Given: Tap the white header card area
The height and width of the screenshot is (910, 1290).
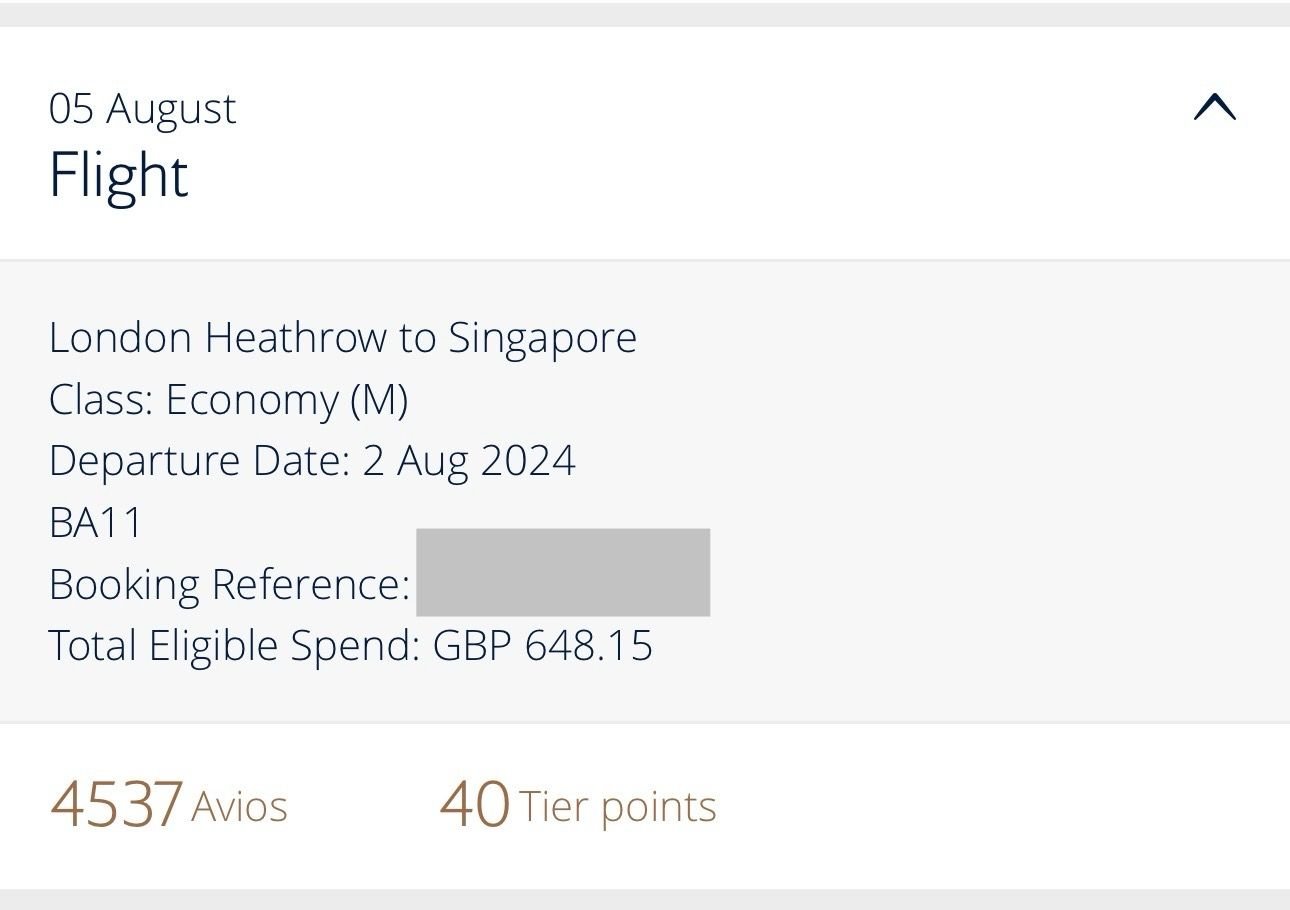Looking at the screenshot, I should 645,142.
